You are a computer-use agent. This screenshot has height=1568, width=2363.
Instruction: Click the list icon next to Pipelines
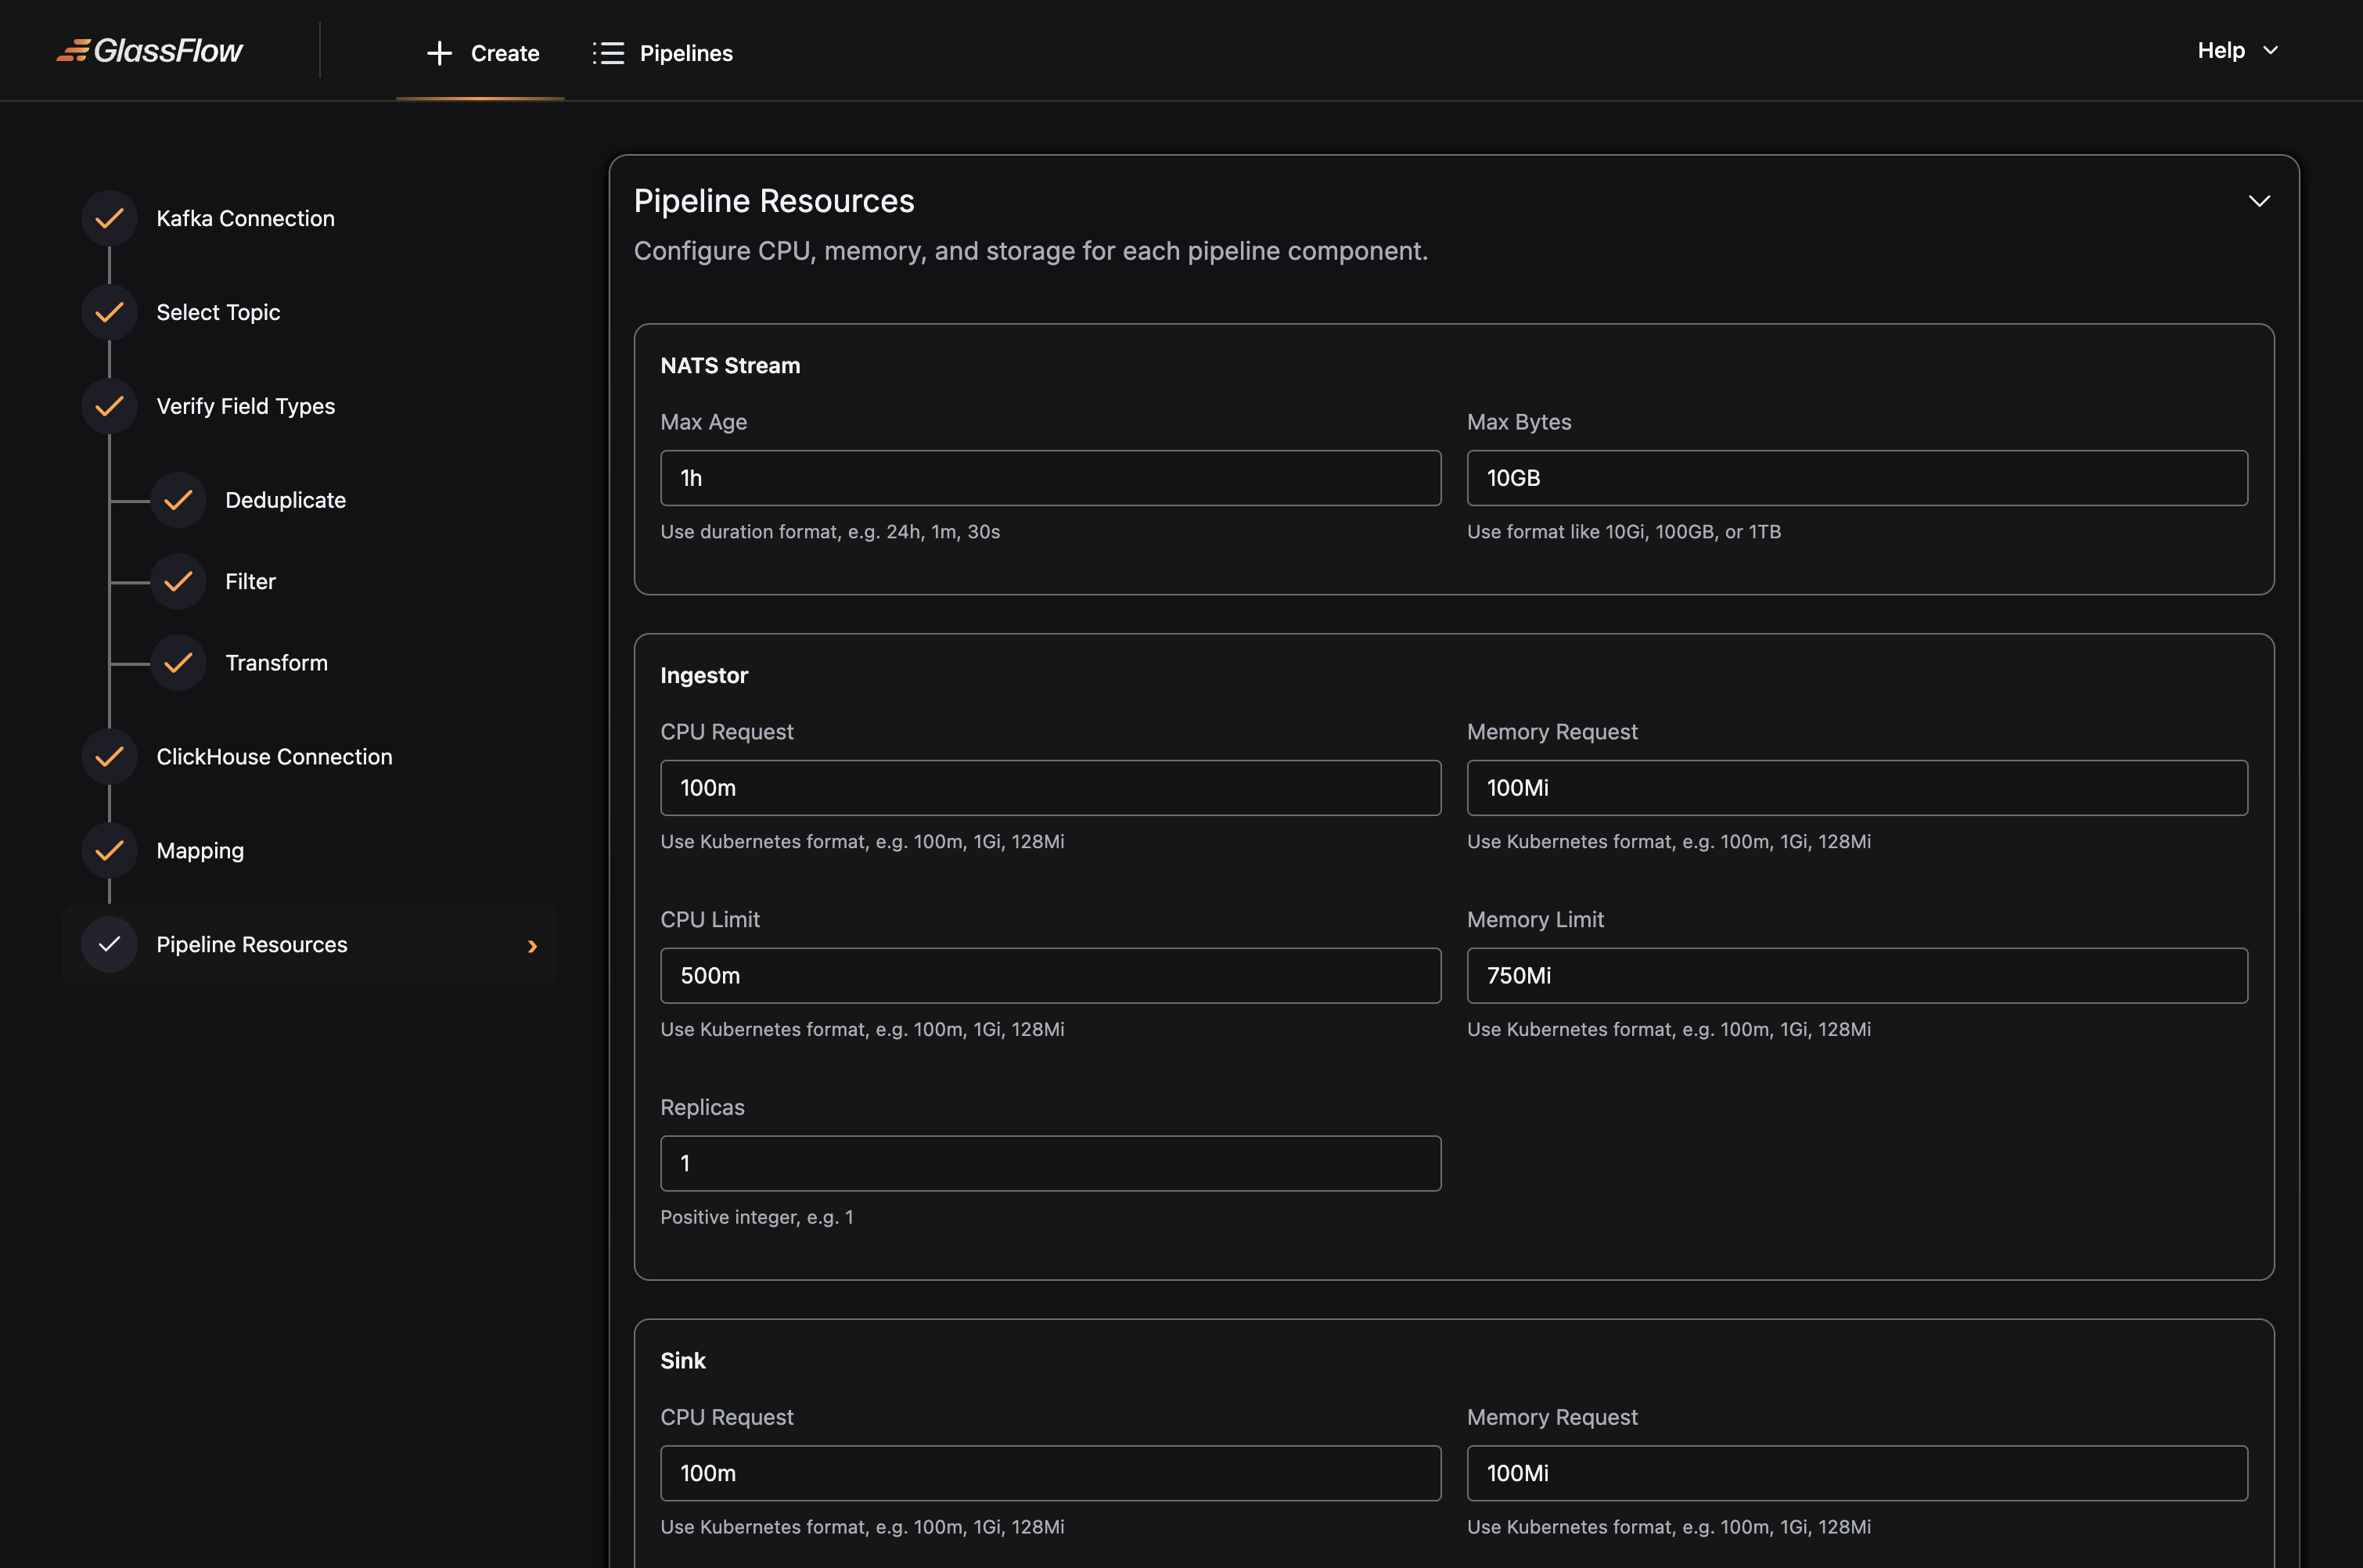point(609,53)
